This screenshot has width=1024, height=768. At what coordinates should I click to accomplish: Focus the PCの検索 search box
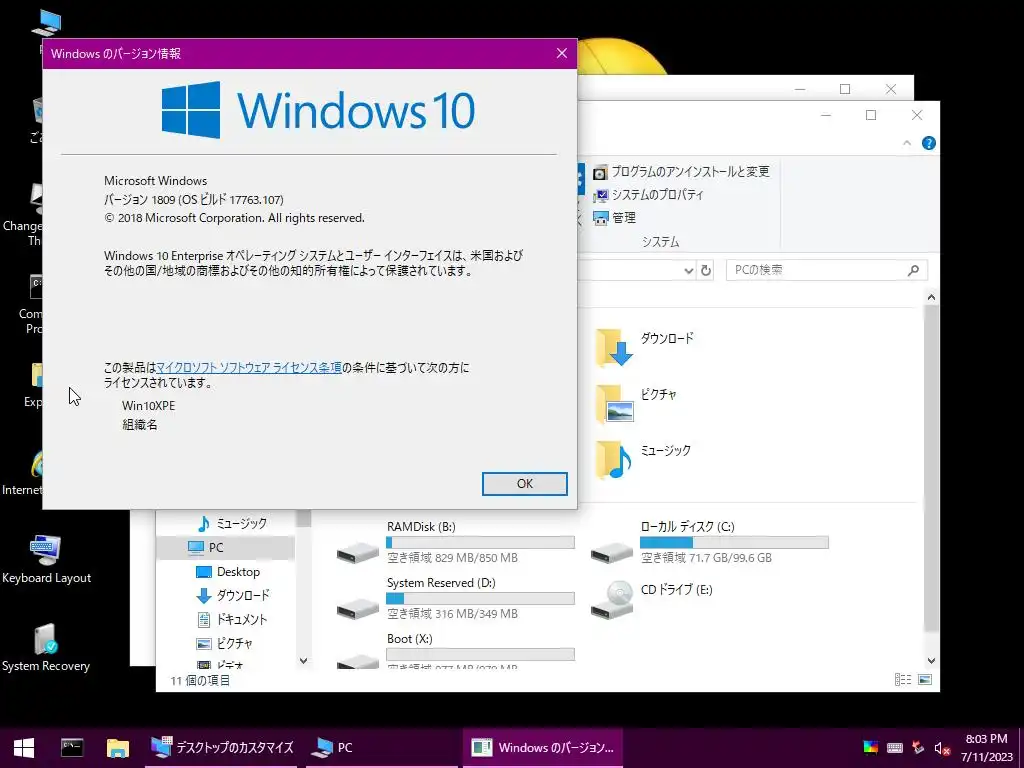(x=826, y=270)
